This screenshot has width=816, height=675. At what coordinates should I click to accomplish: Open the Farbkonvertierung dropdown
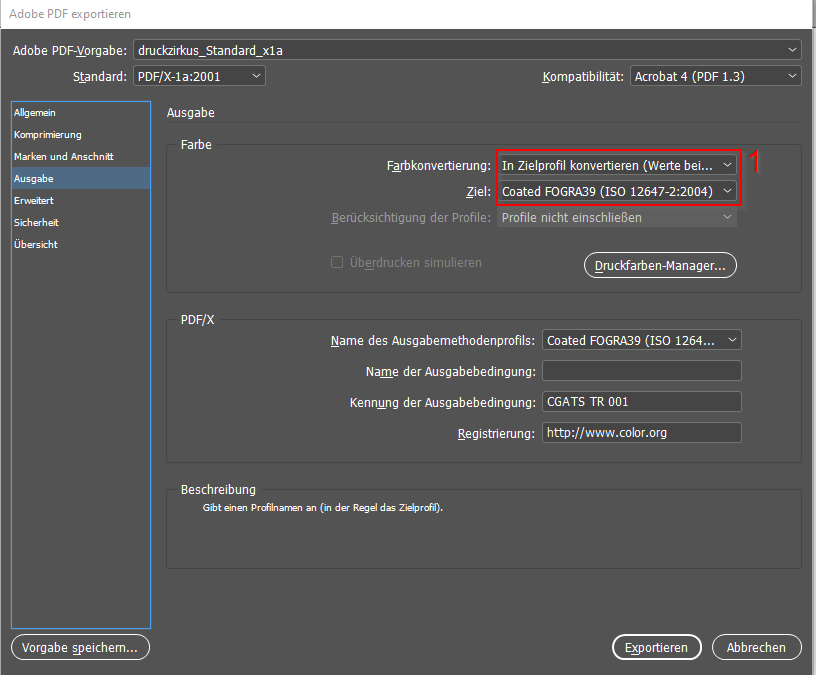tap(617, 165)
